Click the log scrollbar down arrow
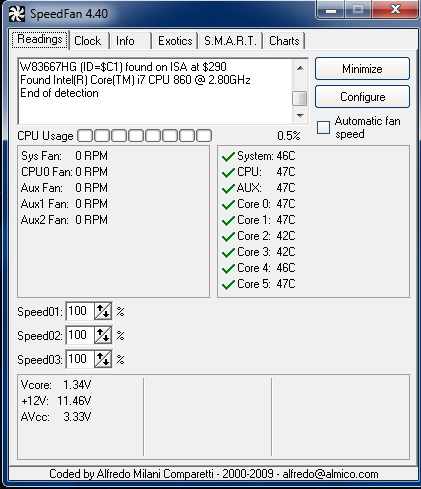This screenshot has height=489, width=421. 300,116
